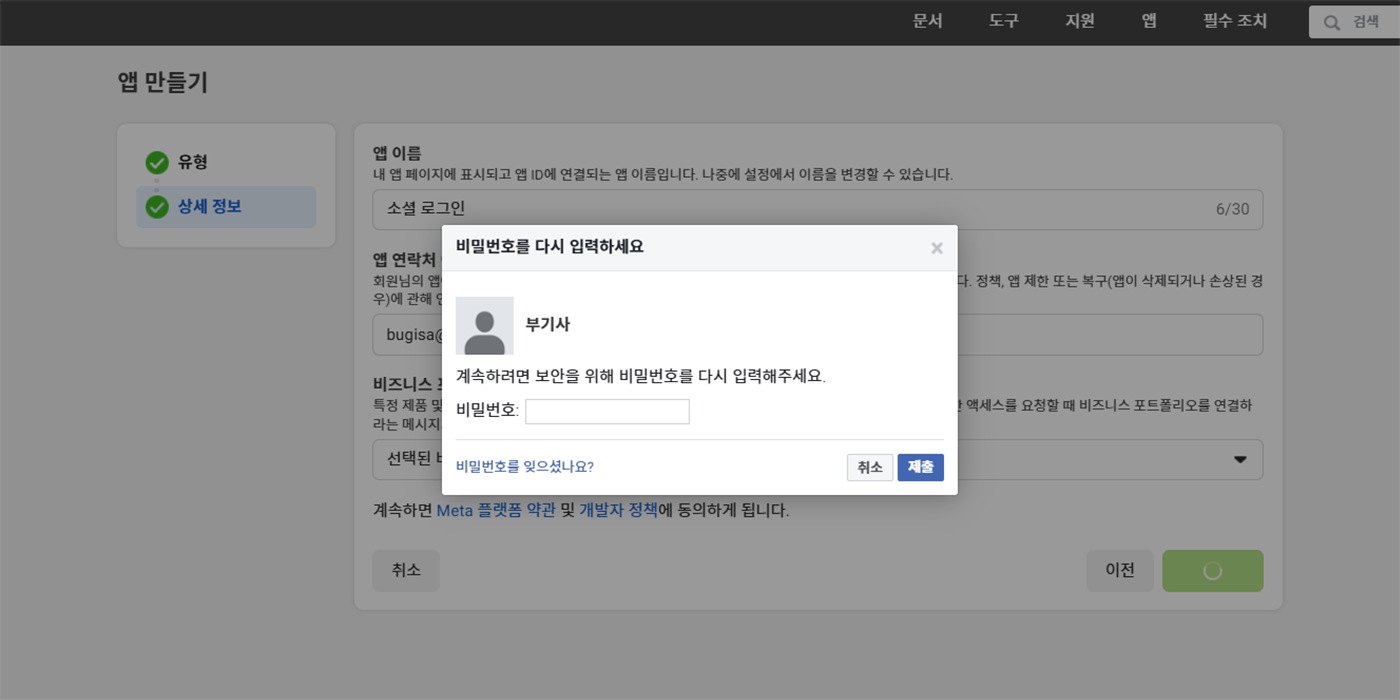Click the search magnifier icon
The height and width of the screenshot is (700, 1400).
1331,22
